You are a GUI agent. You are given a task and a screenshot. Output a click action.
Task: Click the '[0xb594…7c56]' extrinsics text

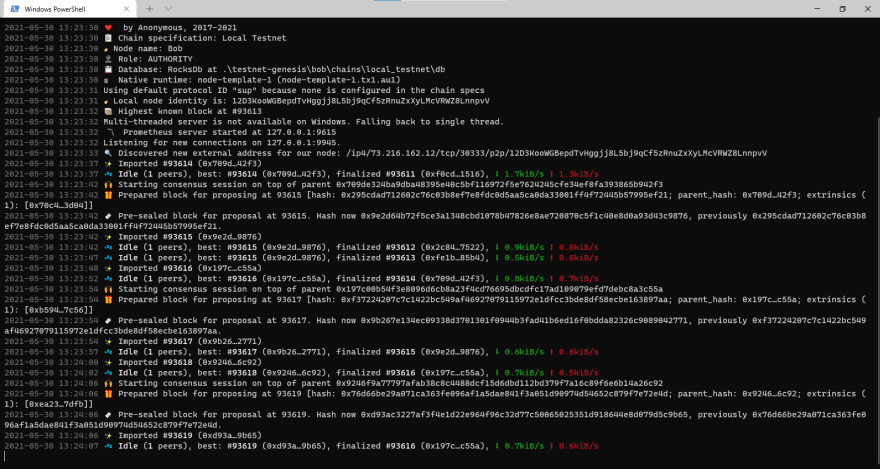[x=55, y=310]
